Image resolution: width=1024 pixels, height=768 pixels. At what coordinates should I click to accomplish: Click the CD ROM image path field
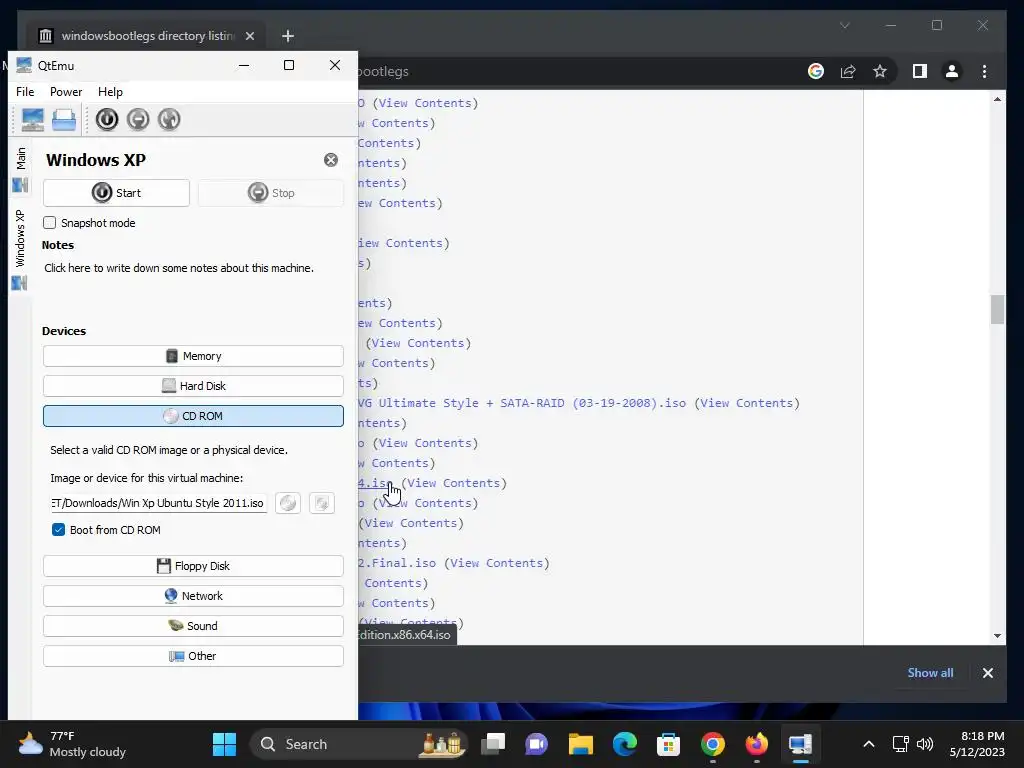point(159,503)
